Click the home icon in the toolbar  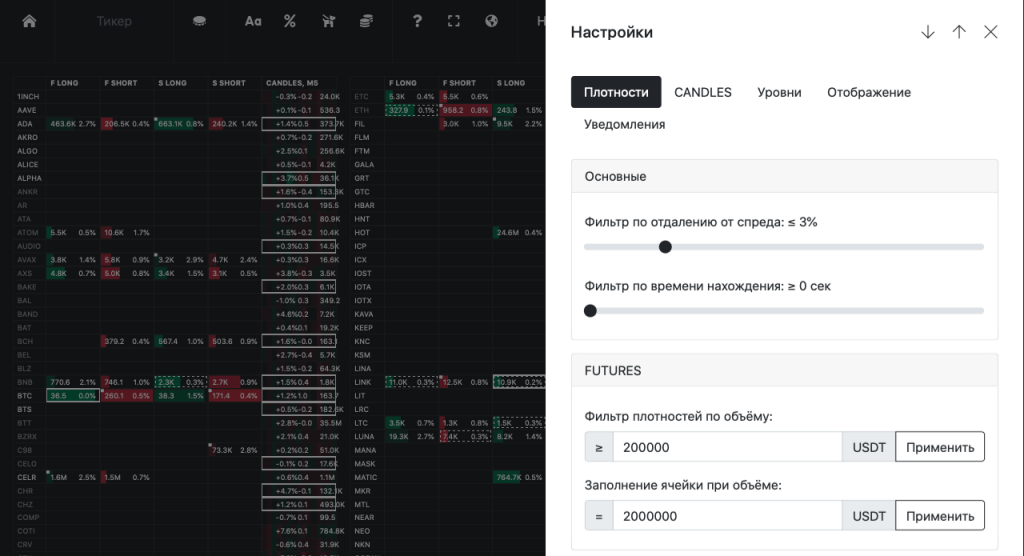(29, 21)
